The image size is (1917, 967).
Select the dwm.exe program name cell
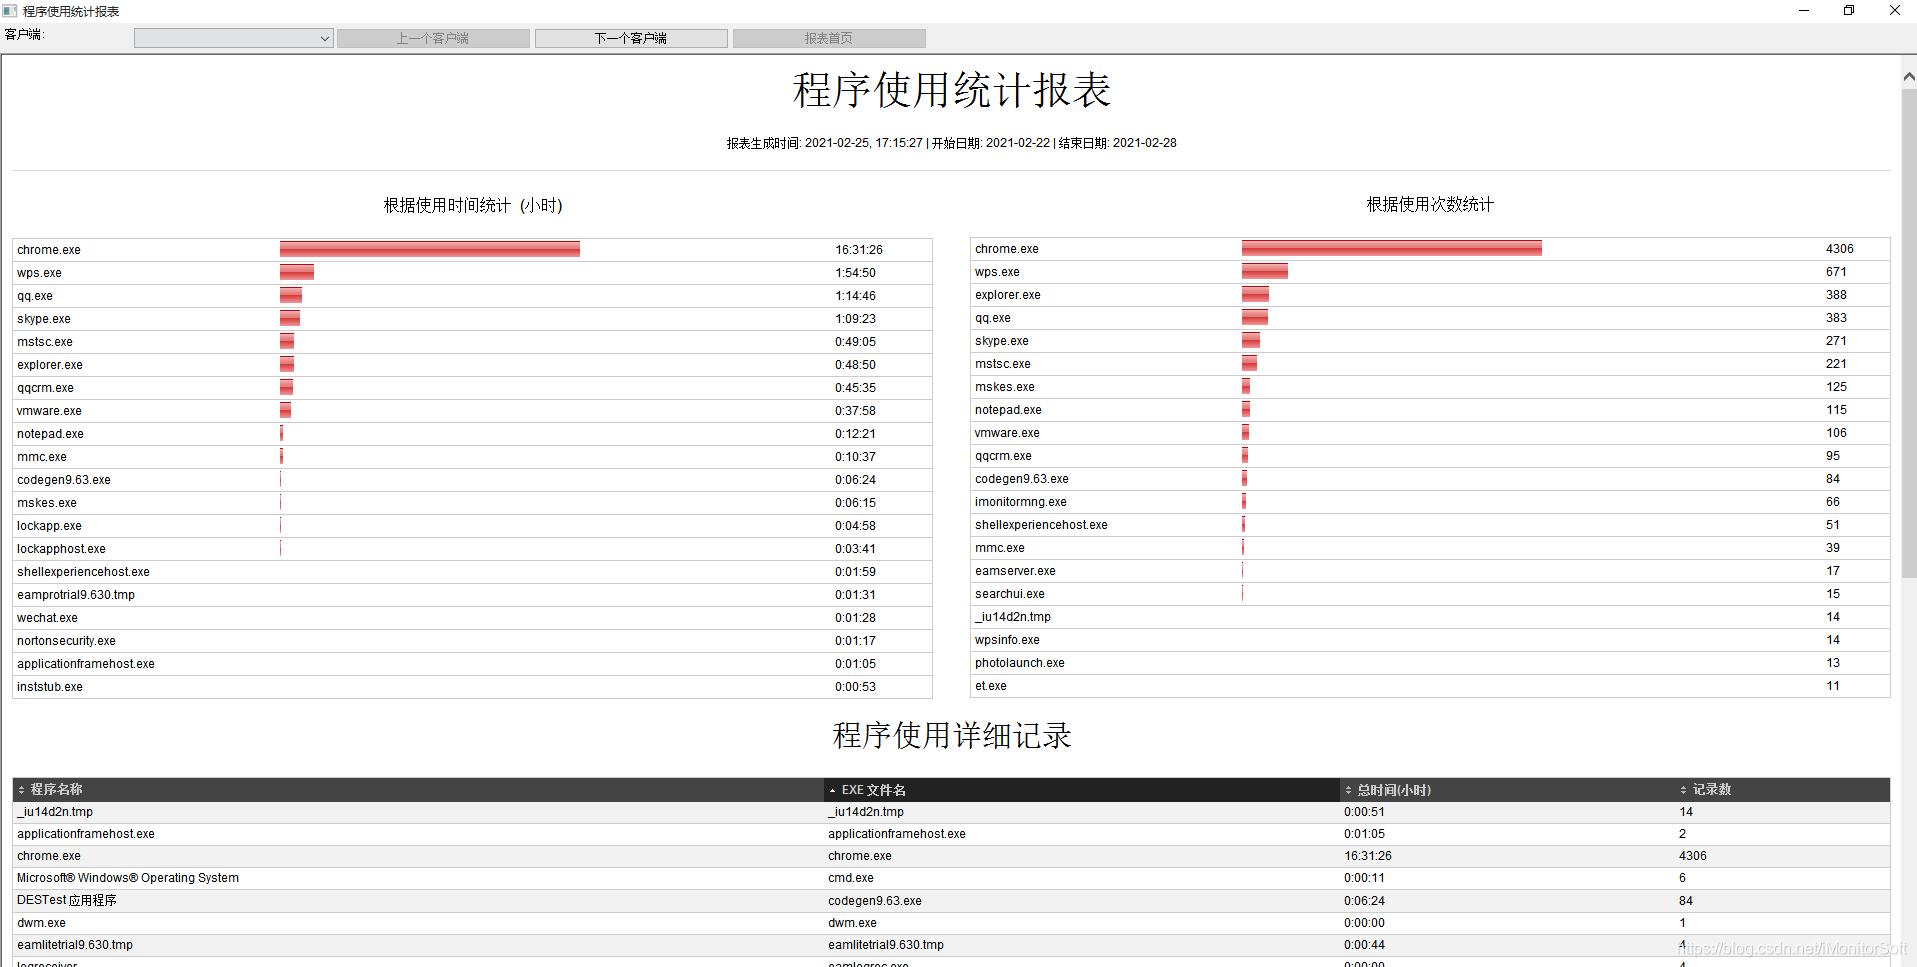[x=41, y=923]
